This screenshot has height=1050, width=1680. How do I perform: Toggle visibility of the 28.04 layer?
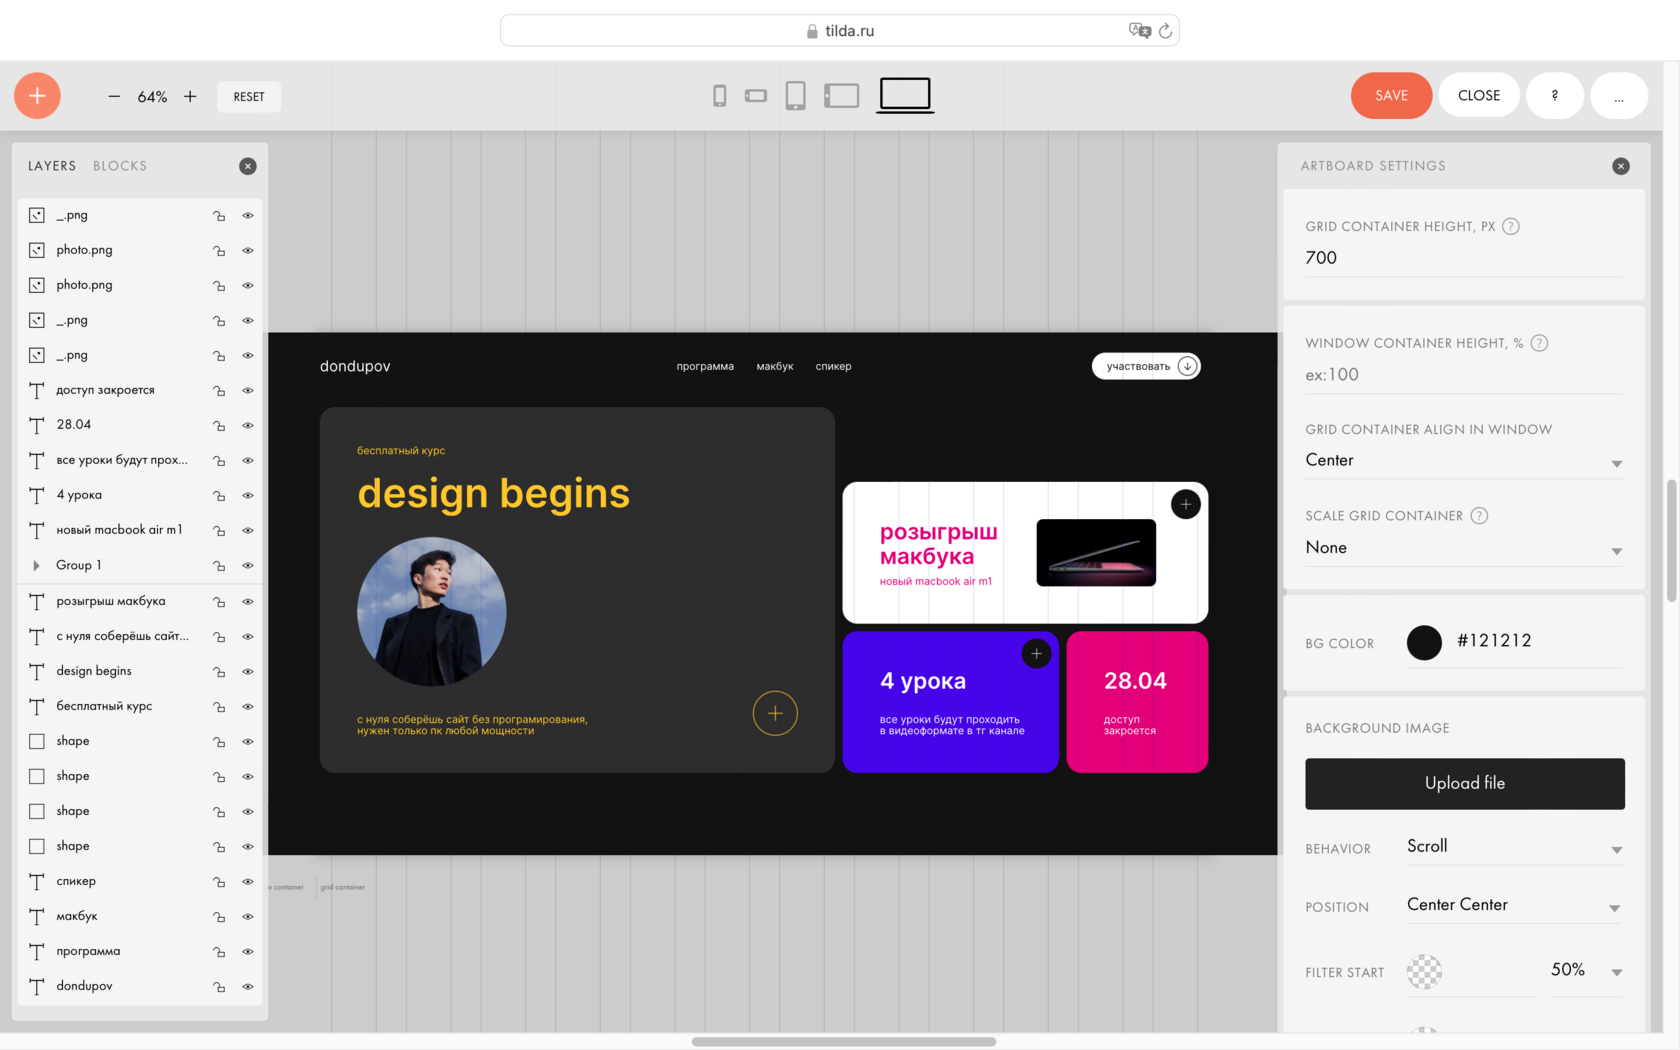248,426
